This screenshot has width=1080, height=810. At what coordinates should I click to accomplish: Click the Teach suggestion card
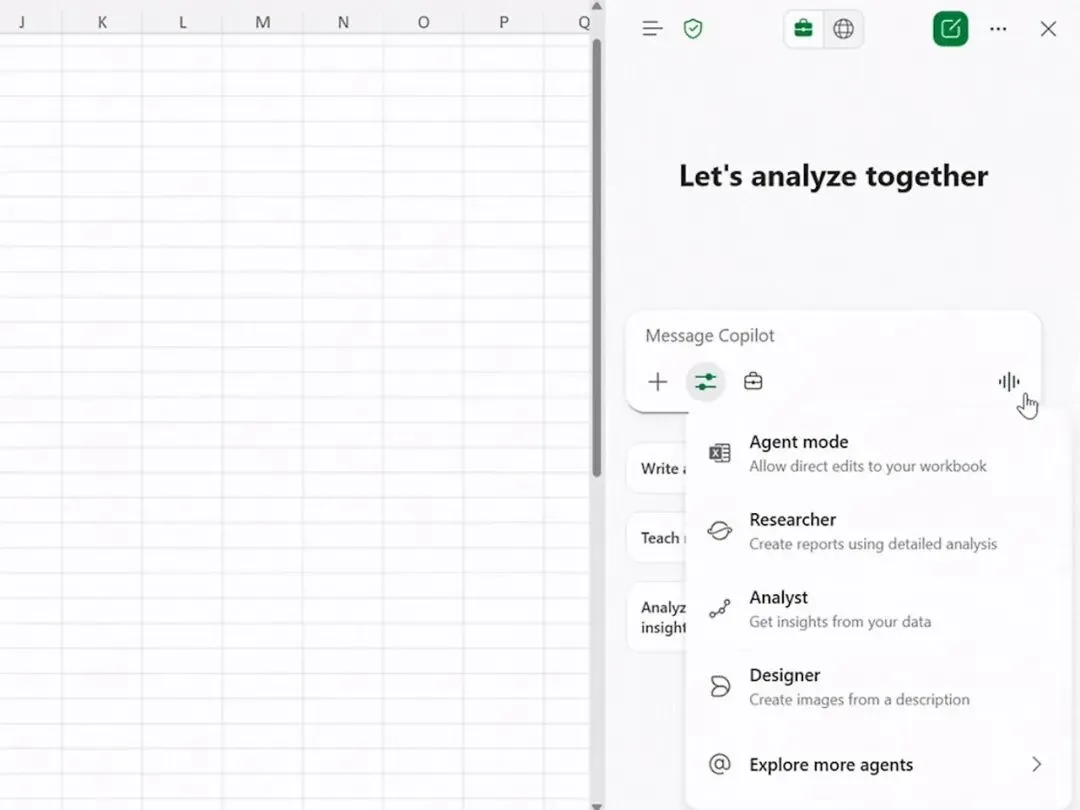(658, 538)
